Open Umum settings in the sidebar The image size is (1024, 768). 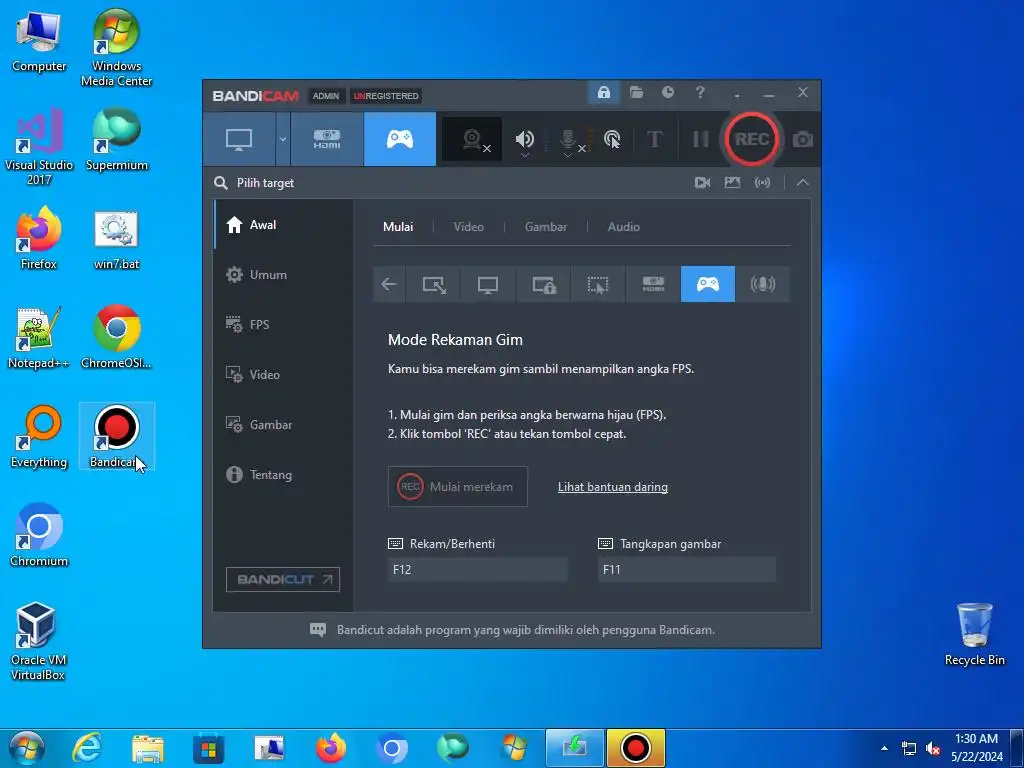[x=283, y=275]
